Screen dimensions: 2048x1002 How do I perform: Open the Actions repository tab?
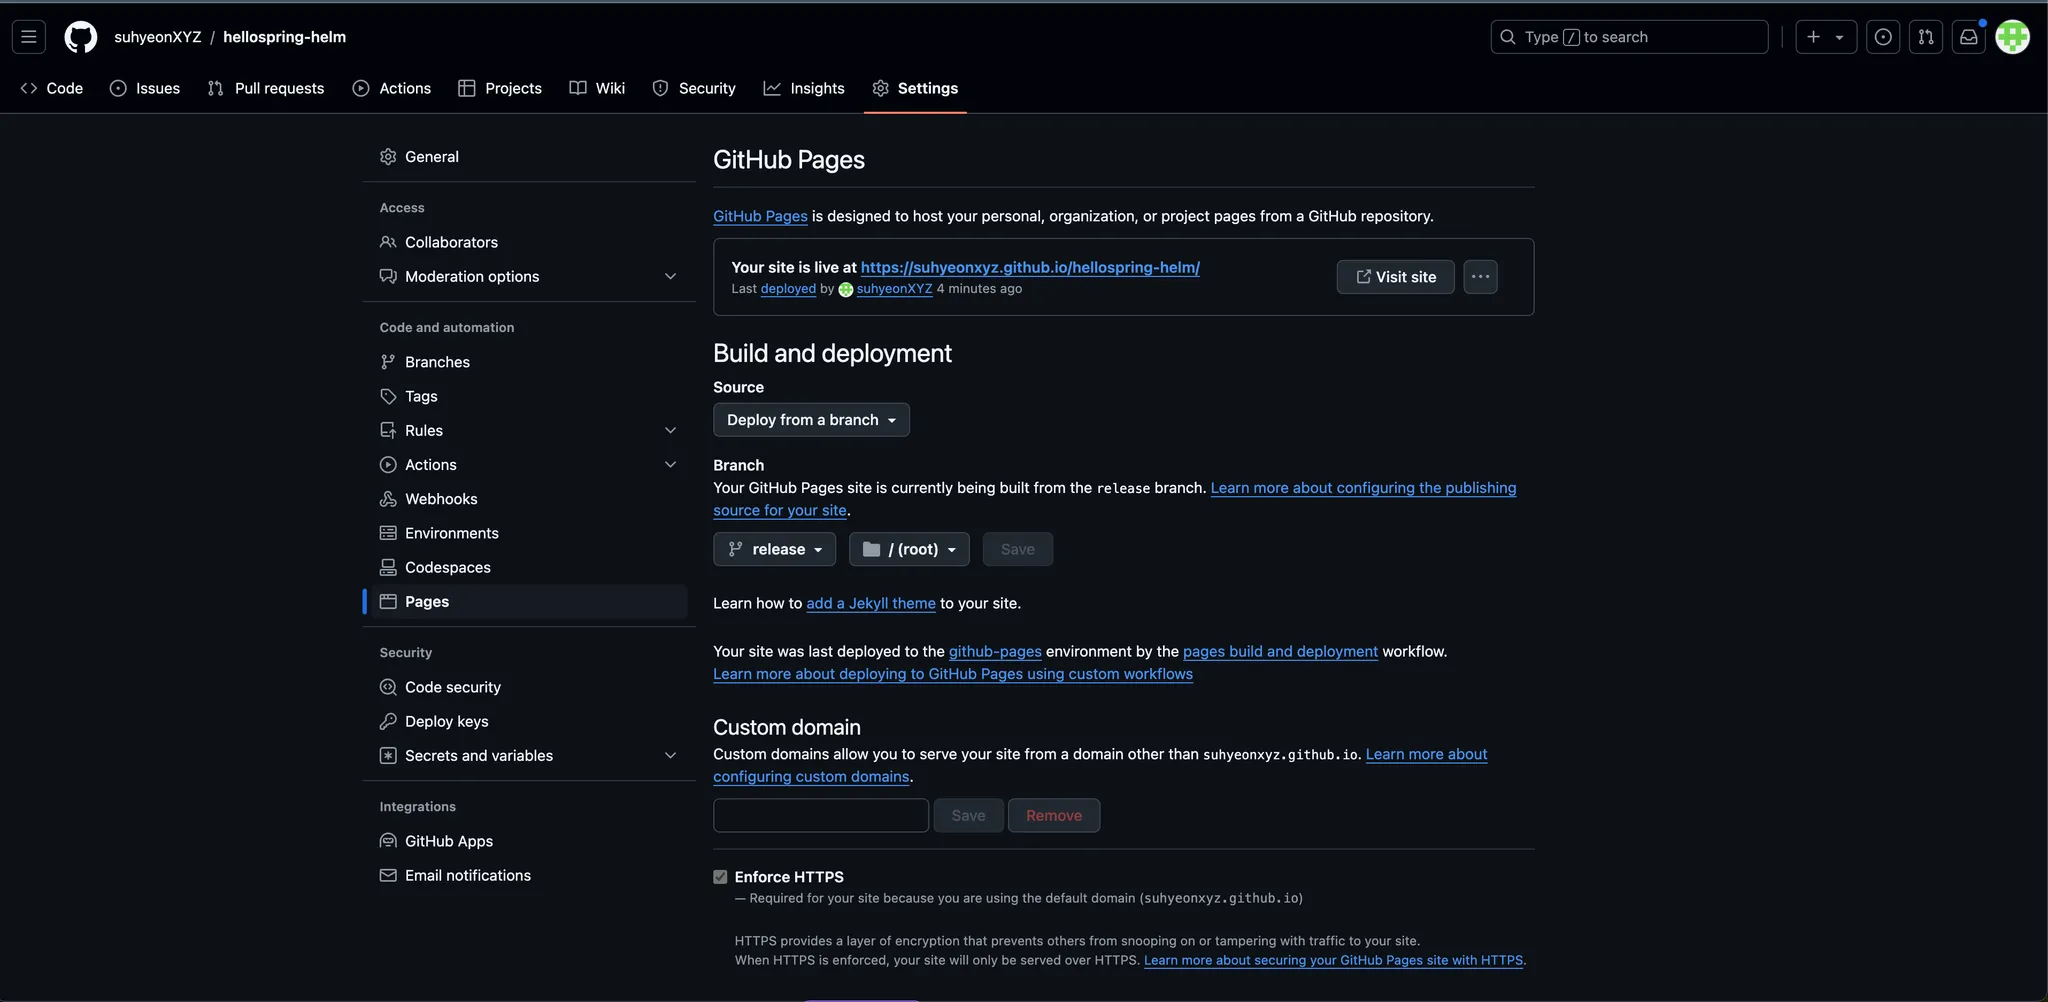[392, 88]
